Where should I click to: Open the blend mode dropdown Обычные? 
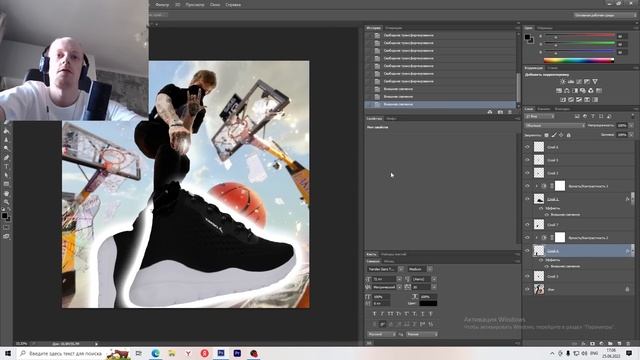[x=555, y=125]
